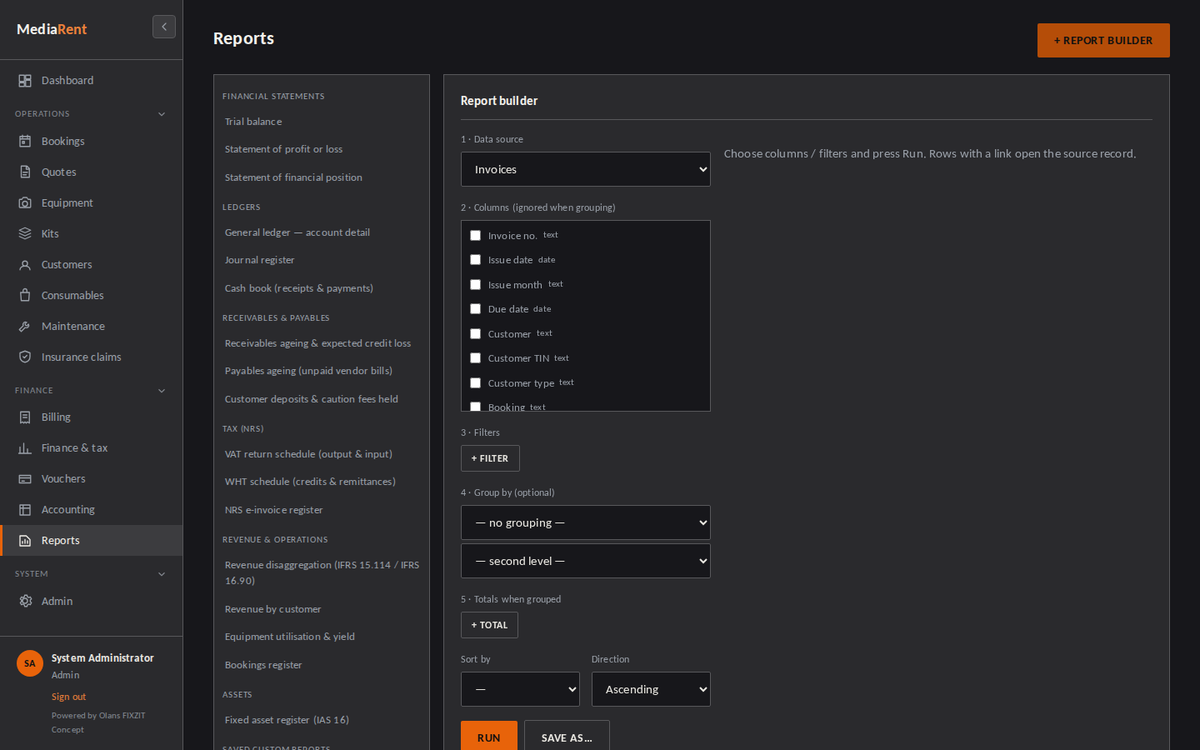Tick the Customer type column checkbox
This screenshot has width=1200, height=750.
click(x=475, y=382)
